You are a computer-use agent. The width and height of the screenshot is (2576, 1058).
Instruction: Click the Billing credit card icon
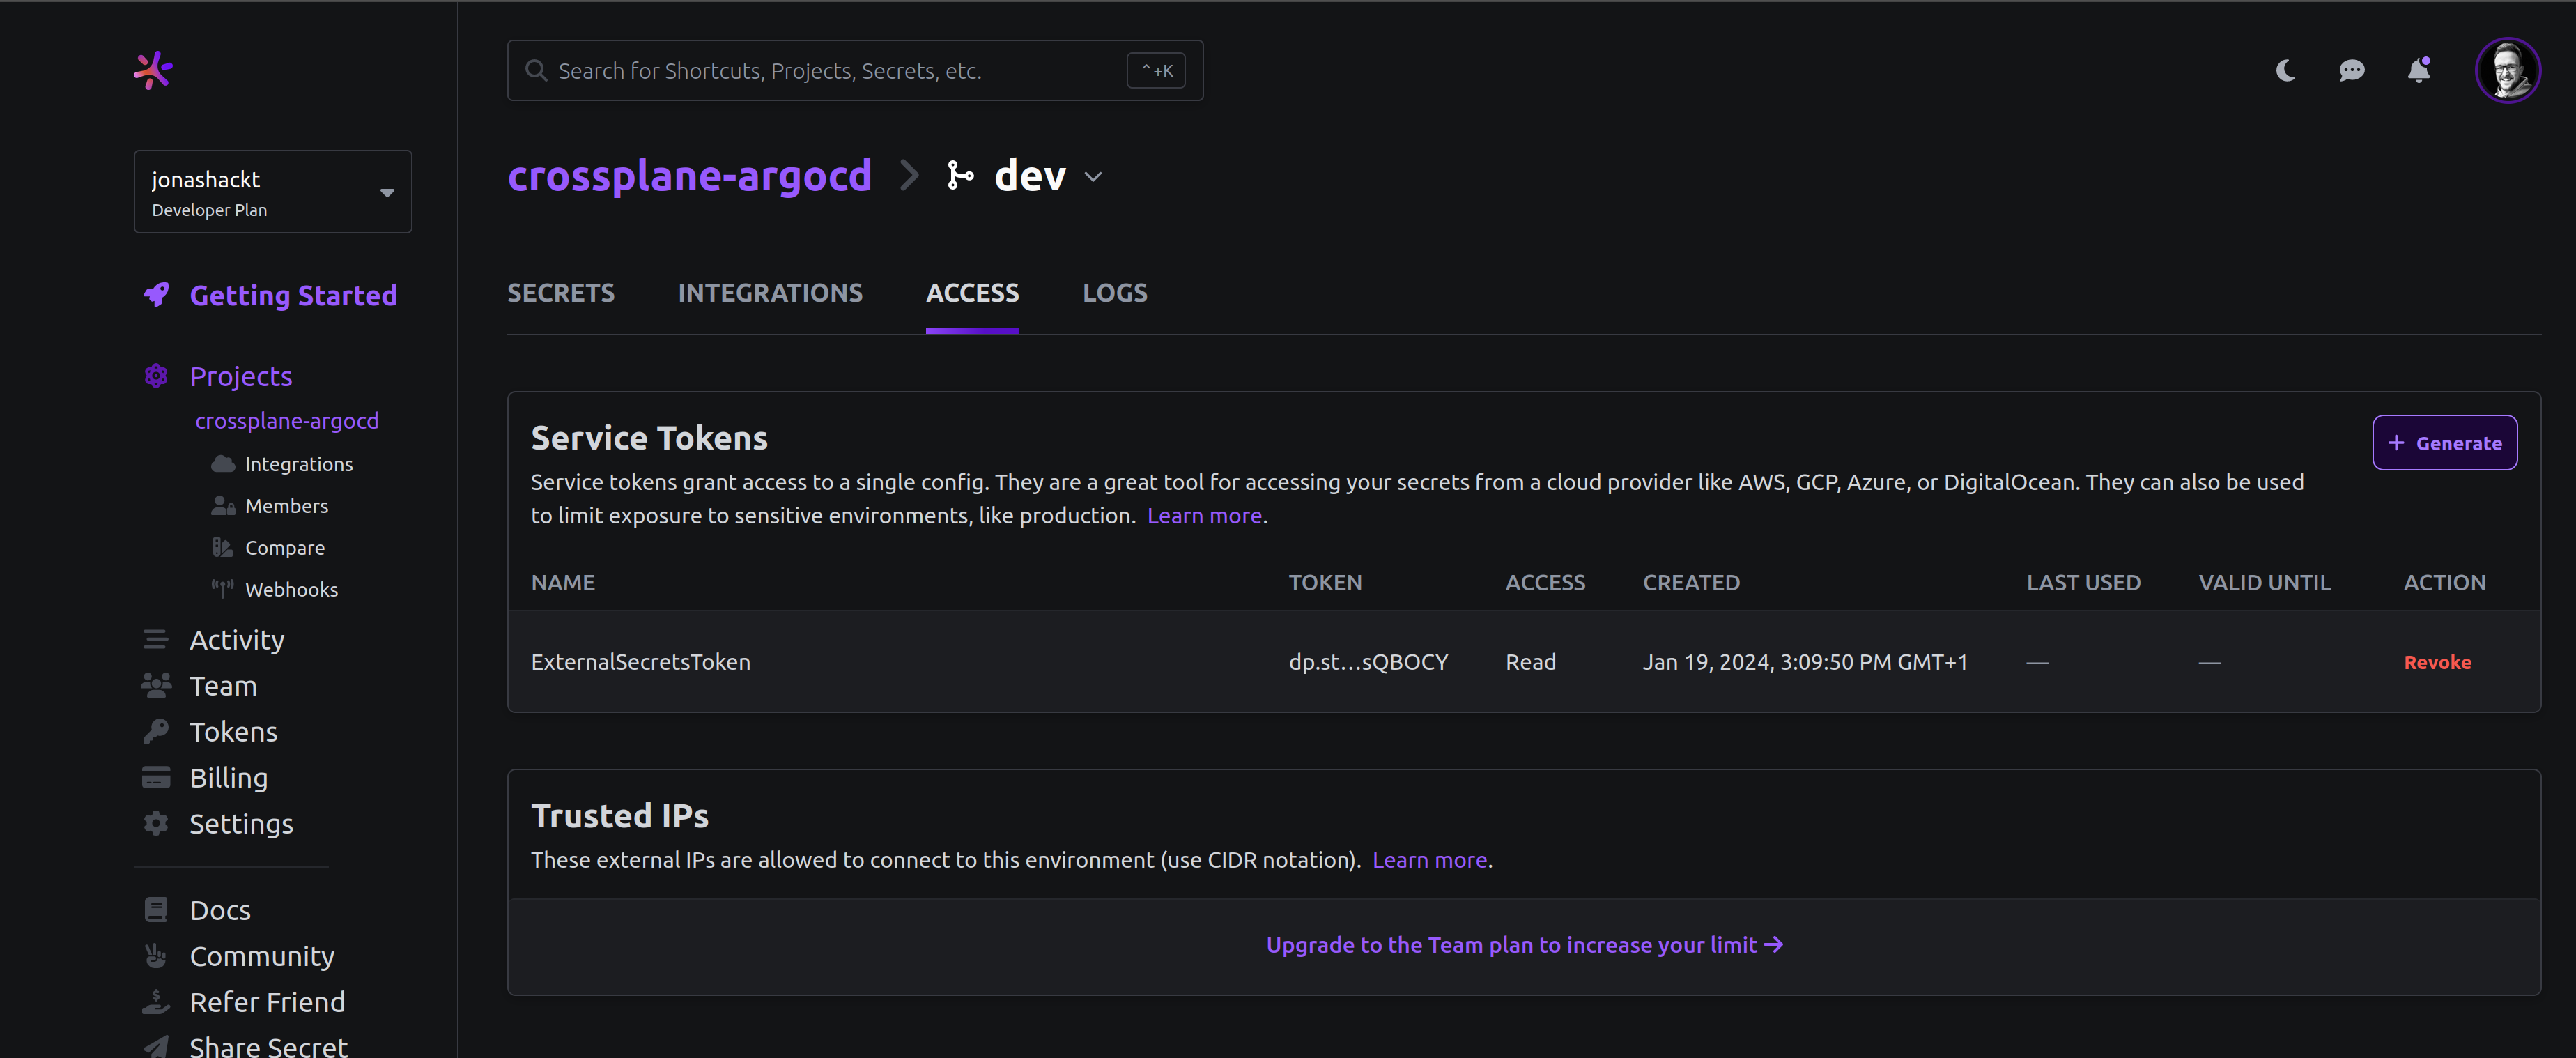coord(155,777)
